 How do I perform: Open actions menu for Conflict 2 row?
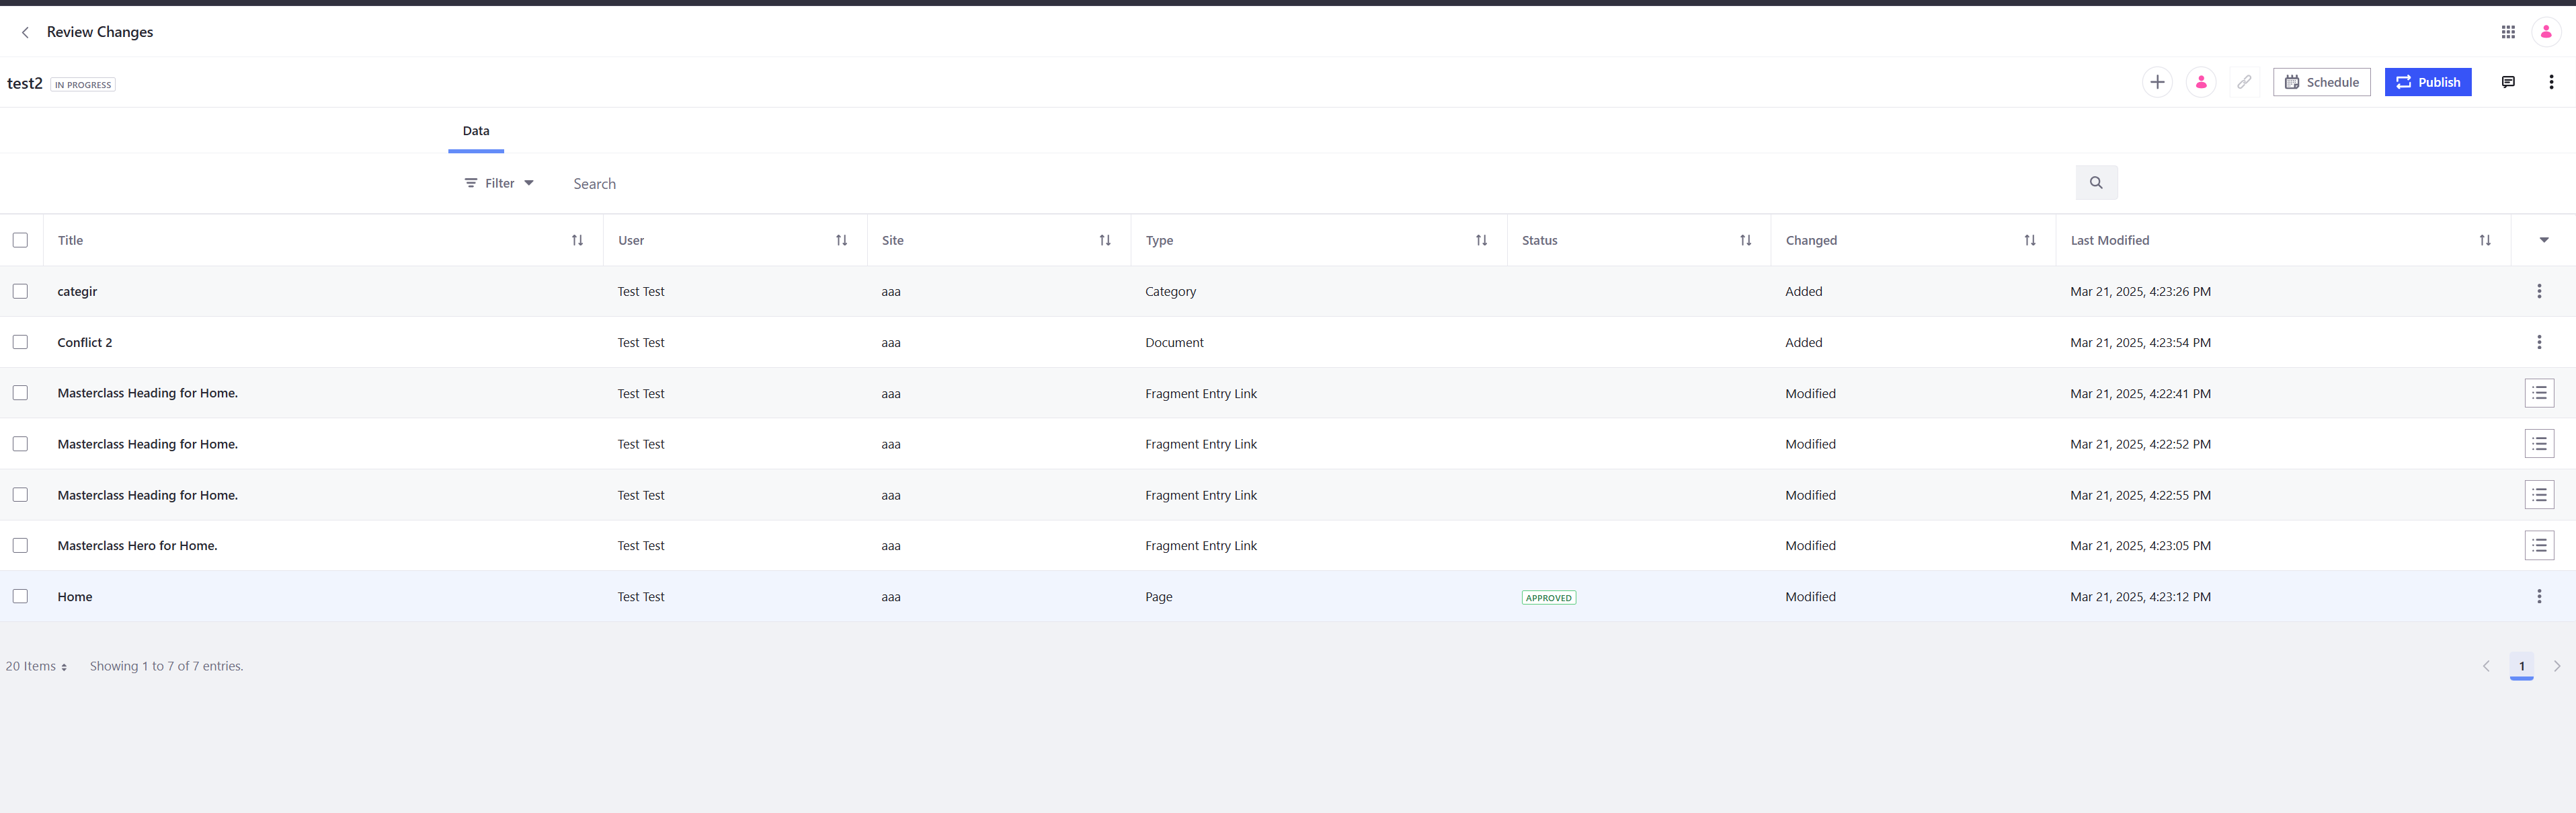point(2538,342)
